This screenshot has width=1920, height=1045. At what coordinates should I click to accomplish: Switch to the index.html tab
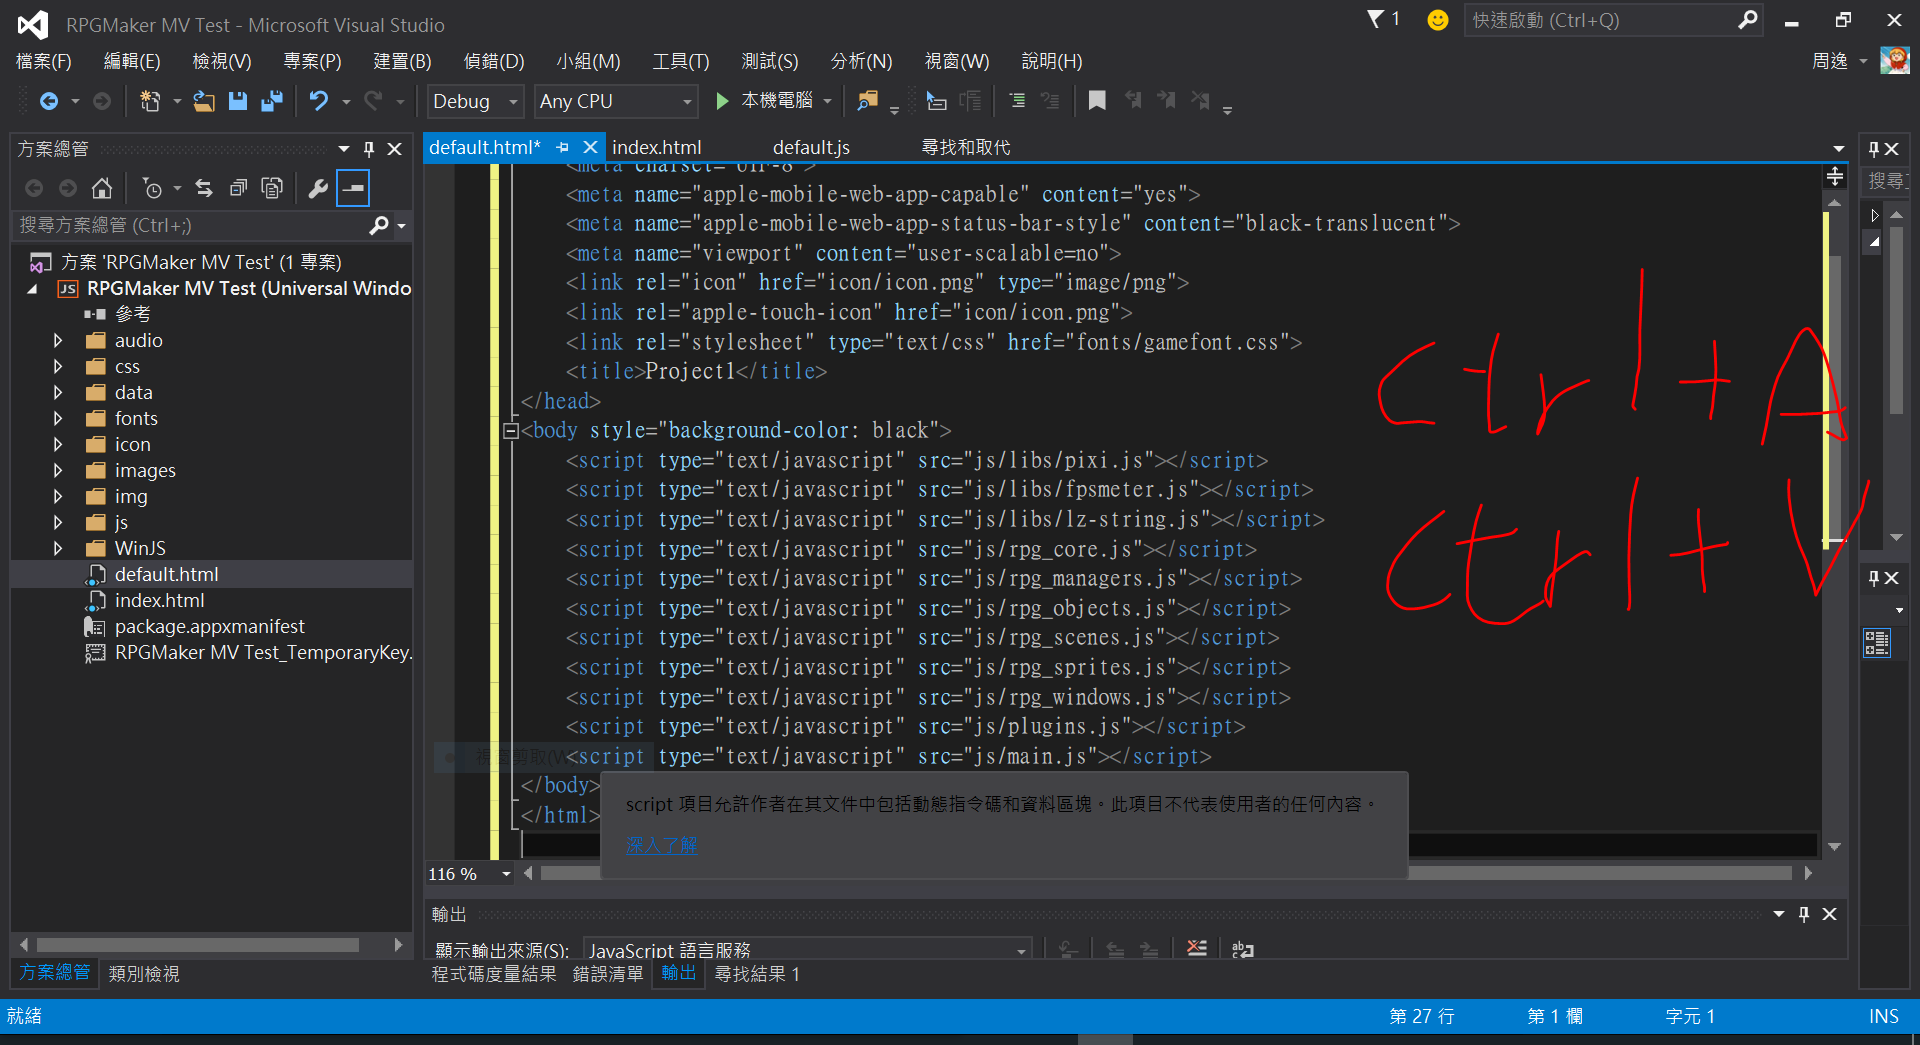click(657, 147)
